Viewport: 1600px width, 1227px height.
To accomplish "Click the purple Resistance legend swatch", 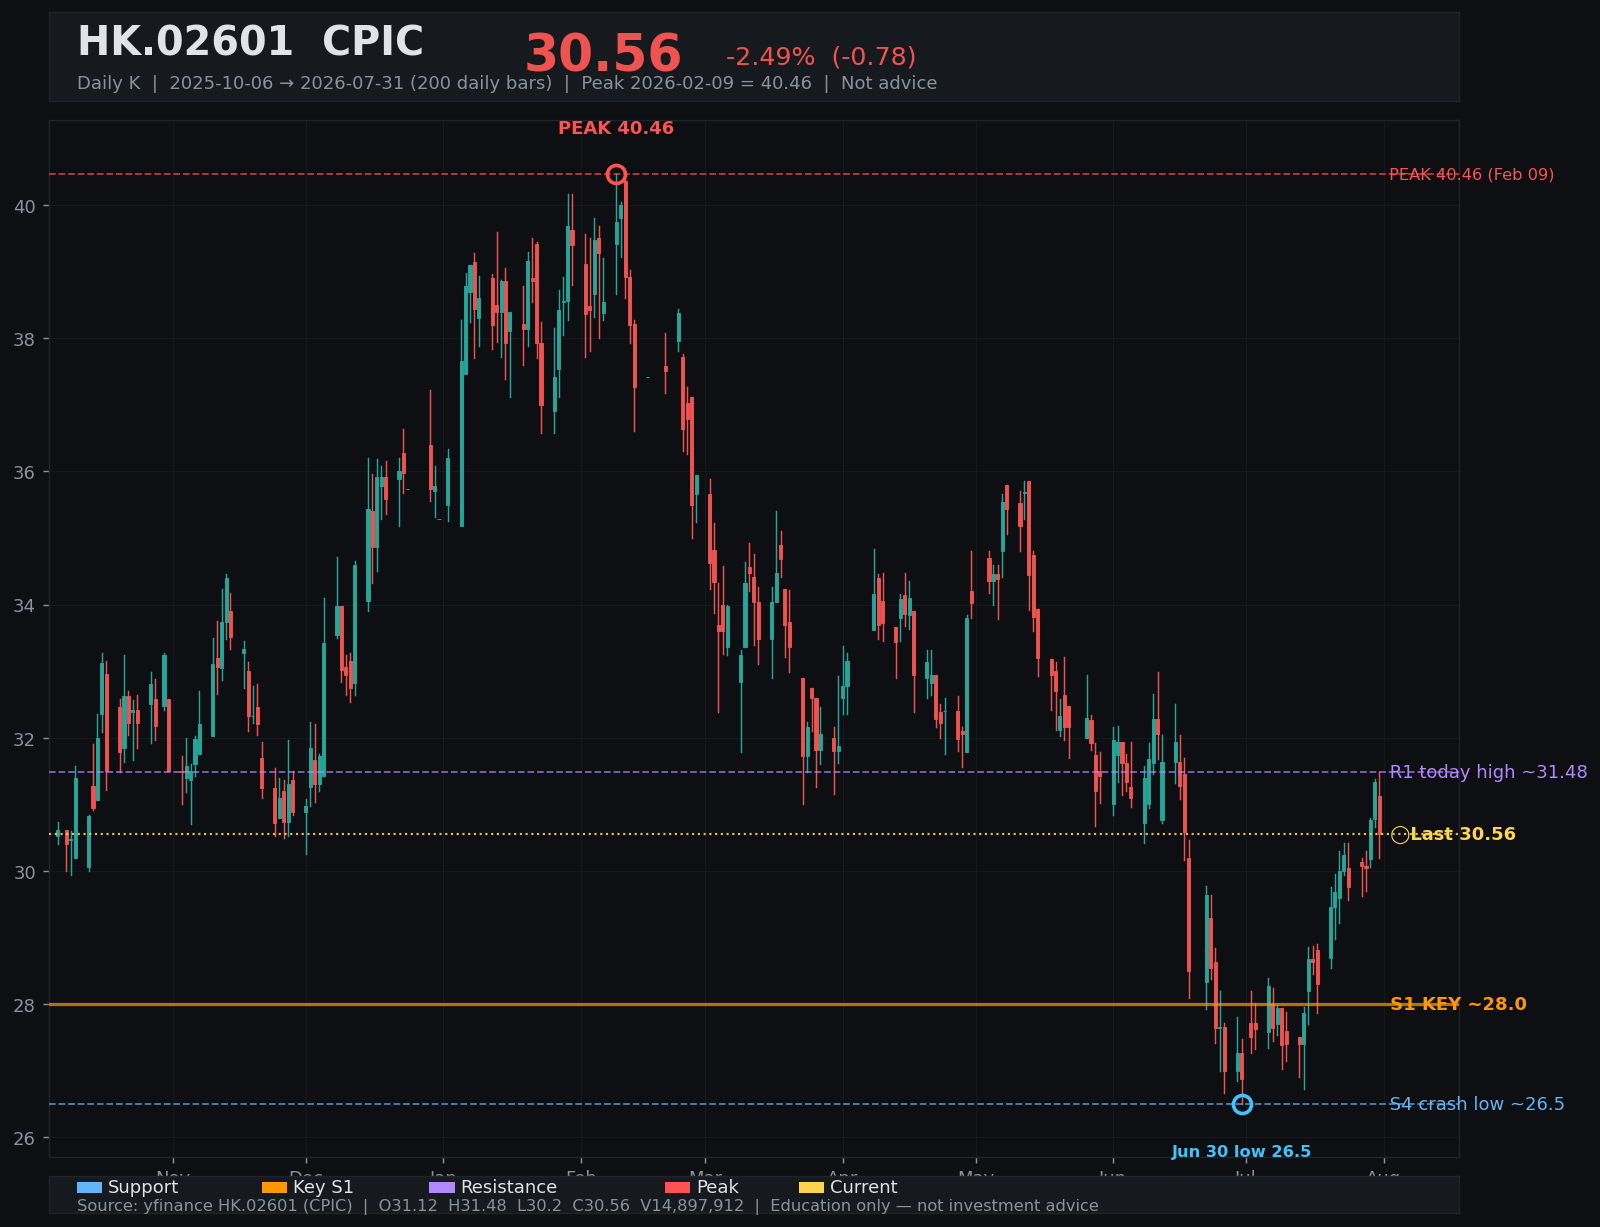I will point(442,1187).
